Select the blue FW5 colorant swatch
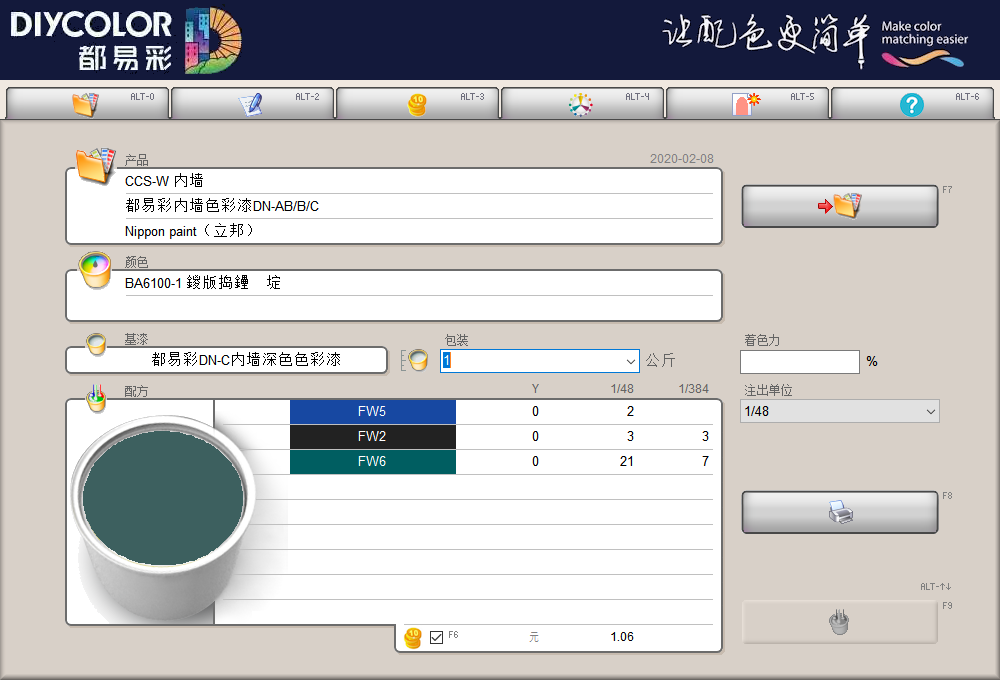This screenshot has height=680, width=1000. click(372, 411)
